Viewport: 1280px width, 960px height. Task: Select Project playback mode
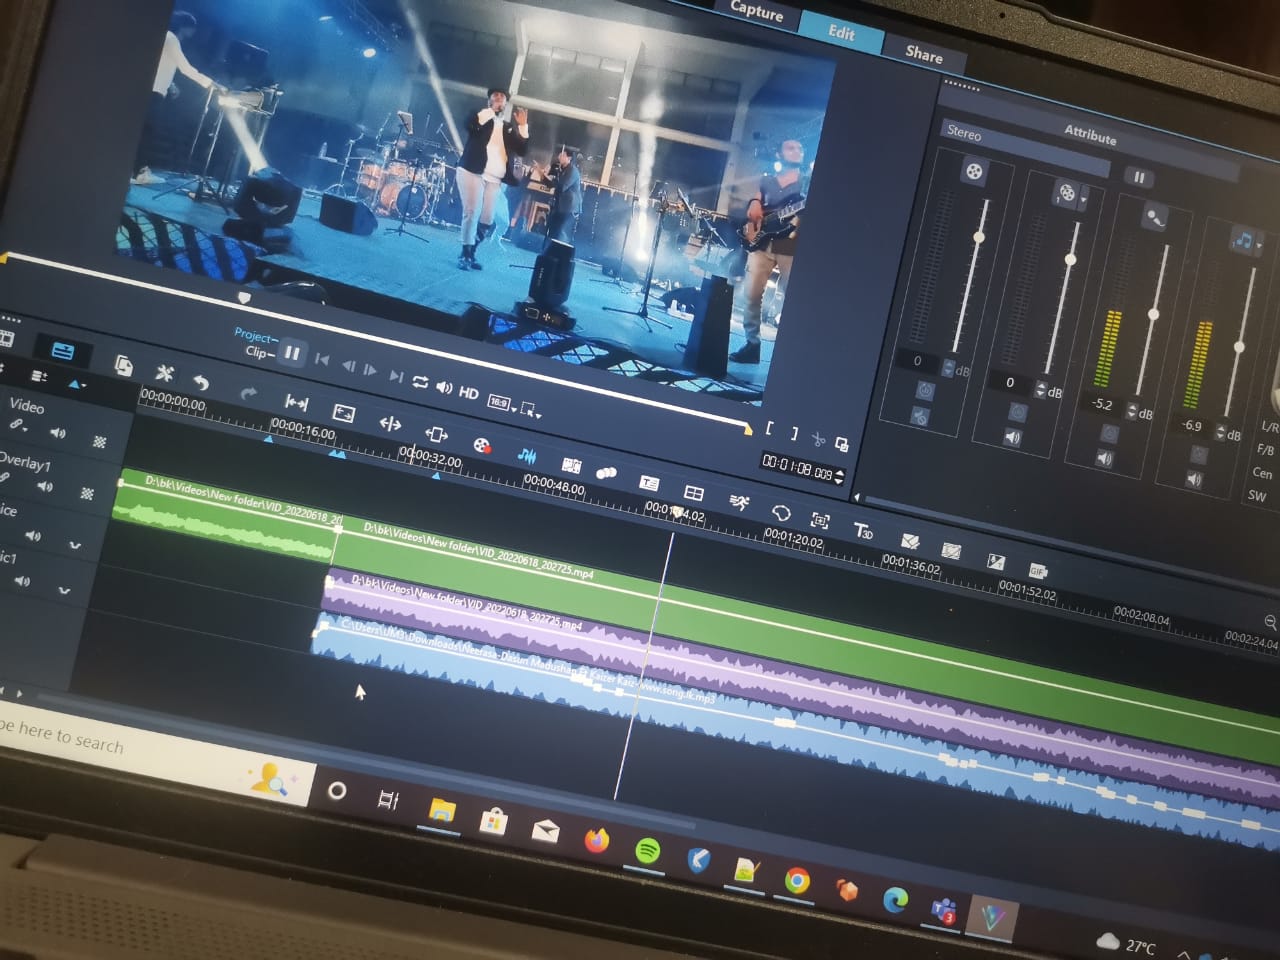(255, 335)
